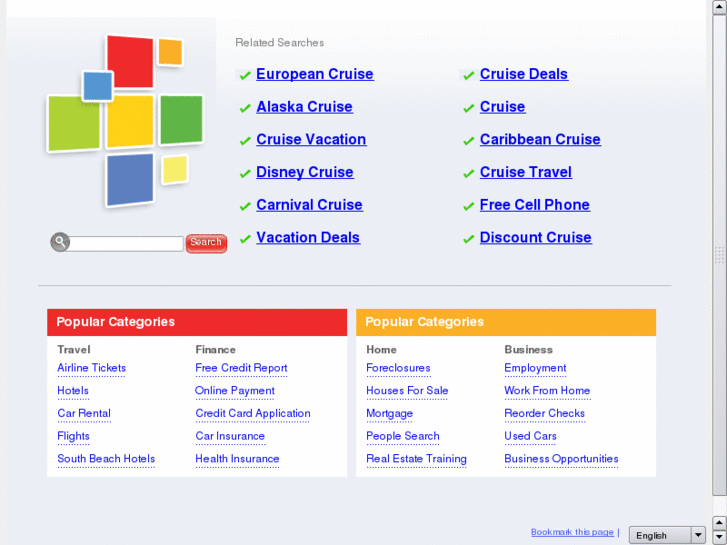Click the checkmark beside Cruise Vacation
Image resolution: width=727 pixels, height=545 pixels.
(x=245, y=141)
